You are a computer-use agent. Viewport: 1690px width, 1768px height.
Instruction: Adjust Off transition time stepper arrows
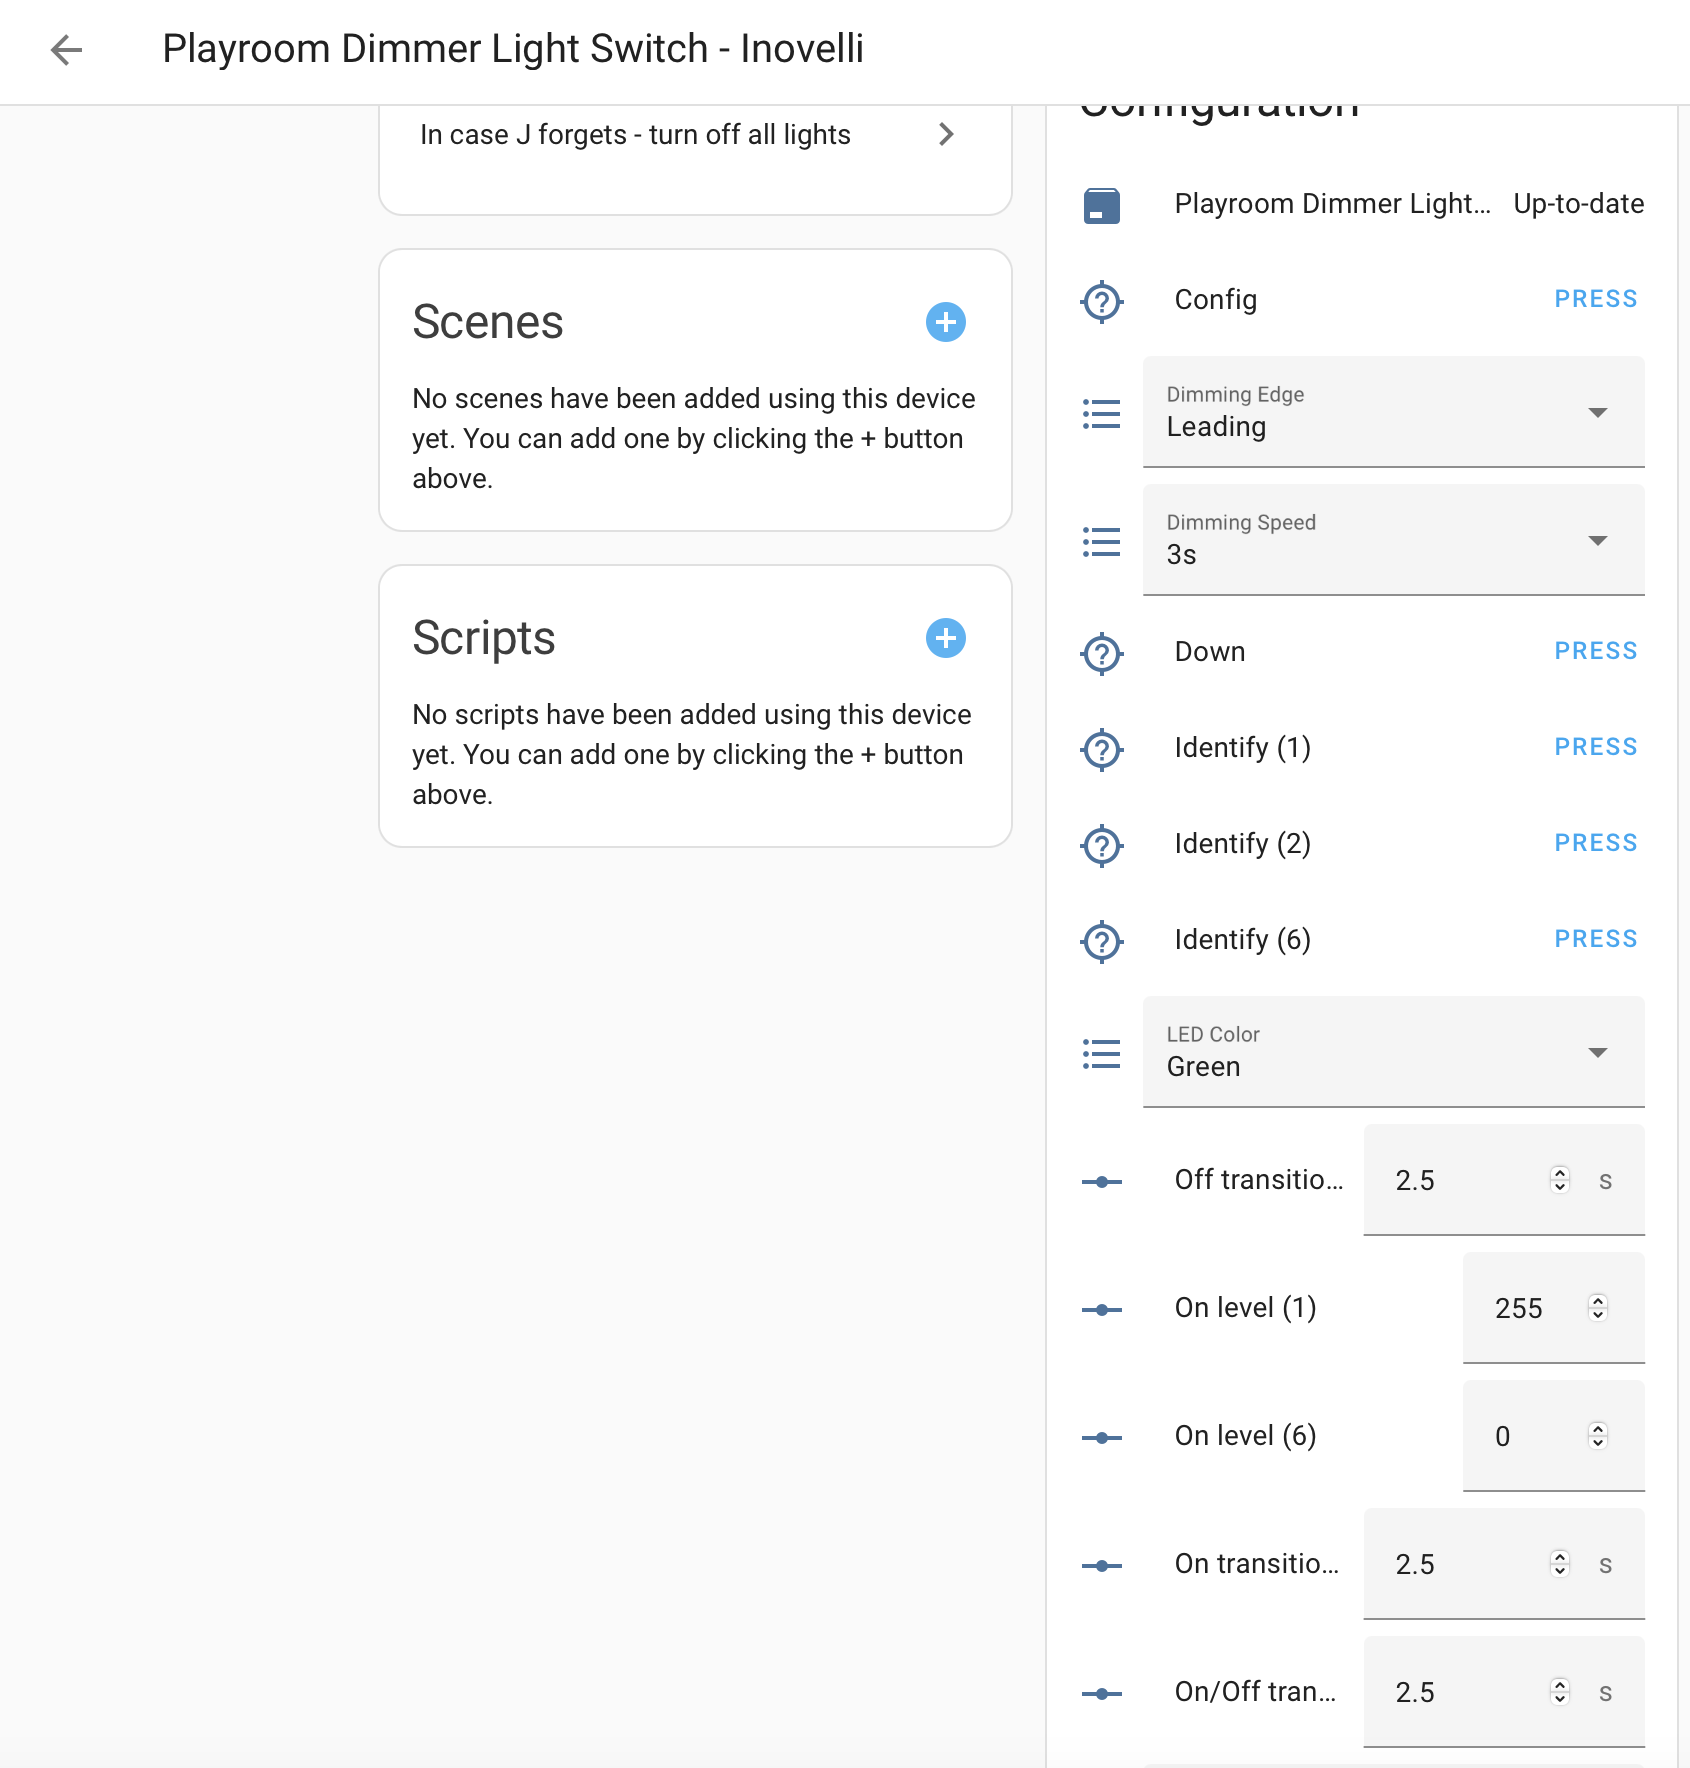point(1560,1180)
